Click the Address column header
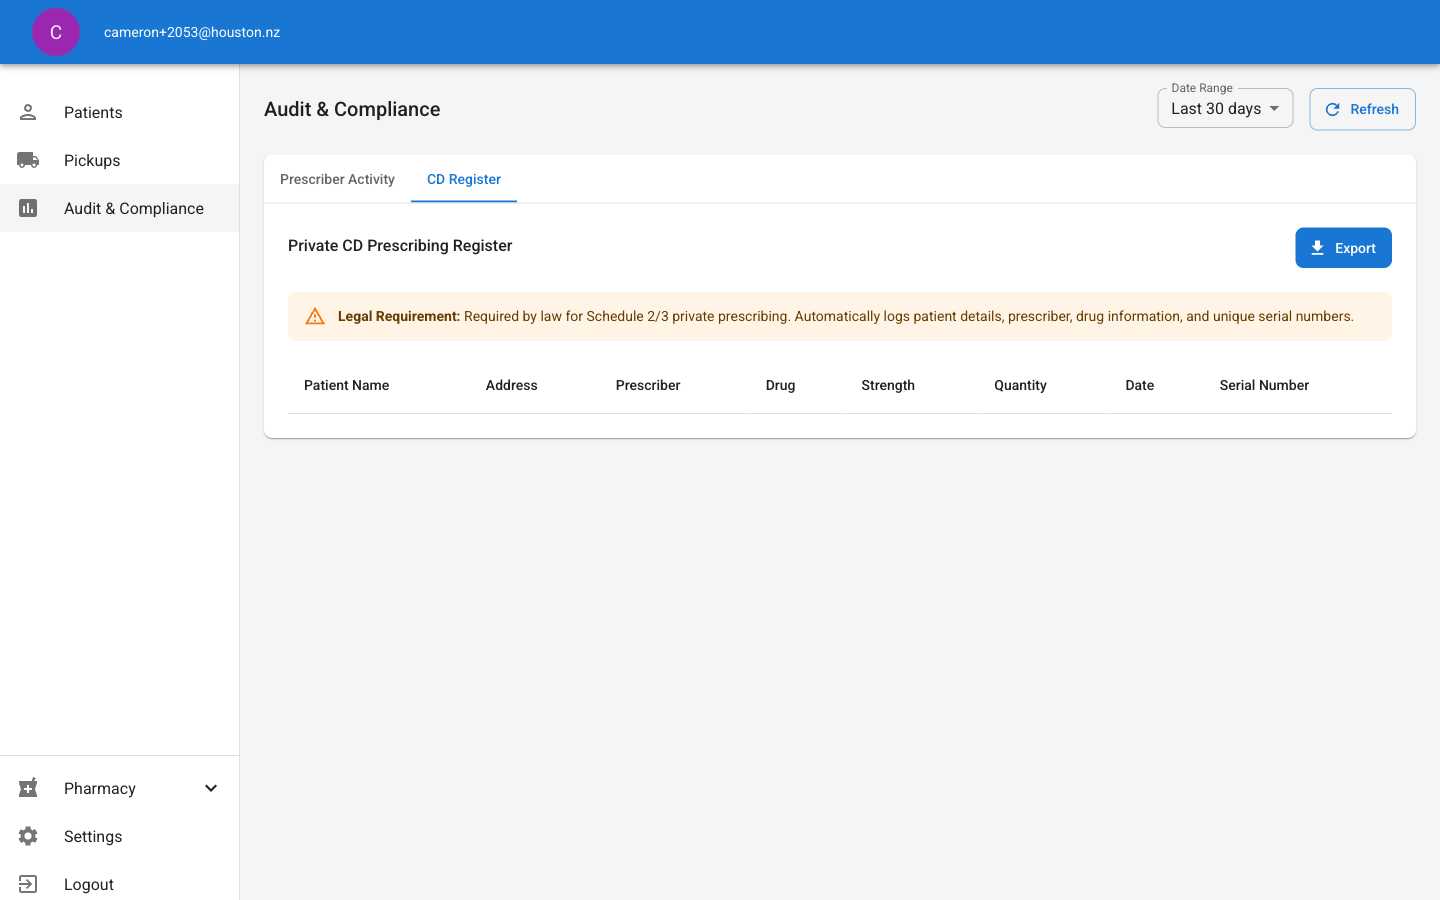Screen dimensions: 1440x900 click(x=512, y=385)
